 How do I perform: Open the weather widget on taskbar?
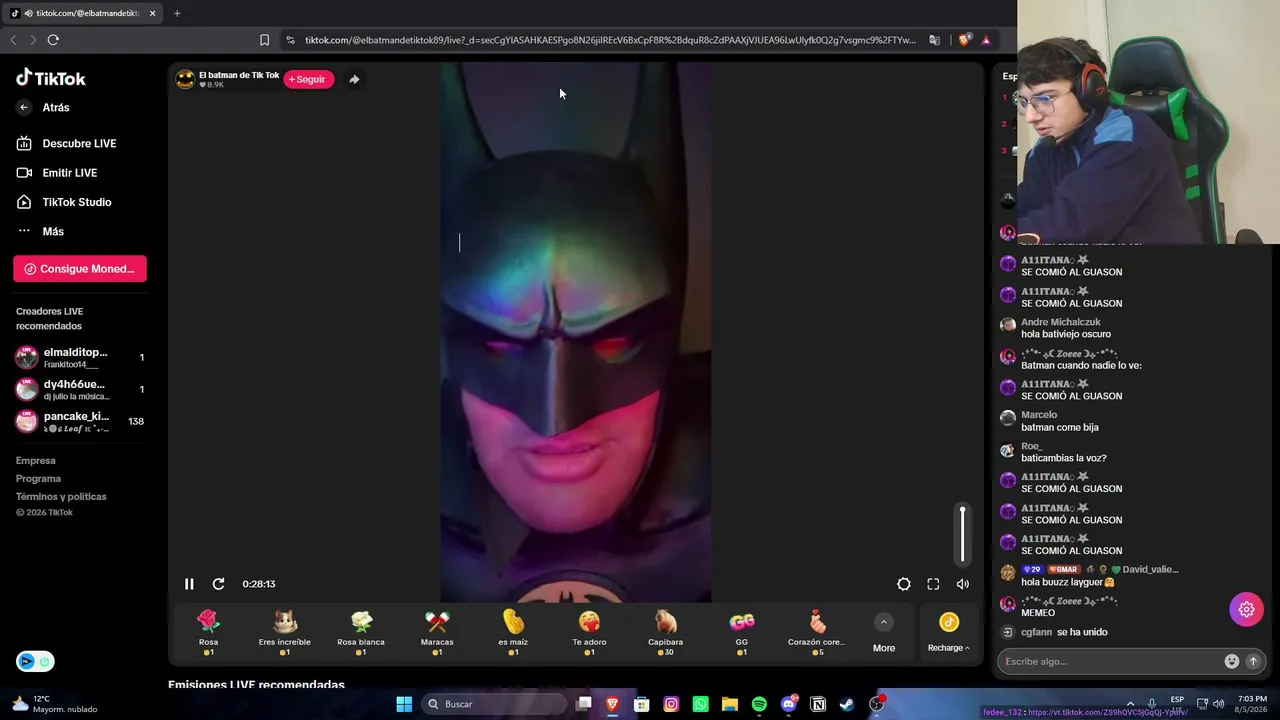click(x=55, y=704)
